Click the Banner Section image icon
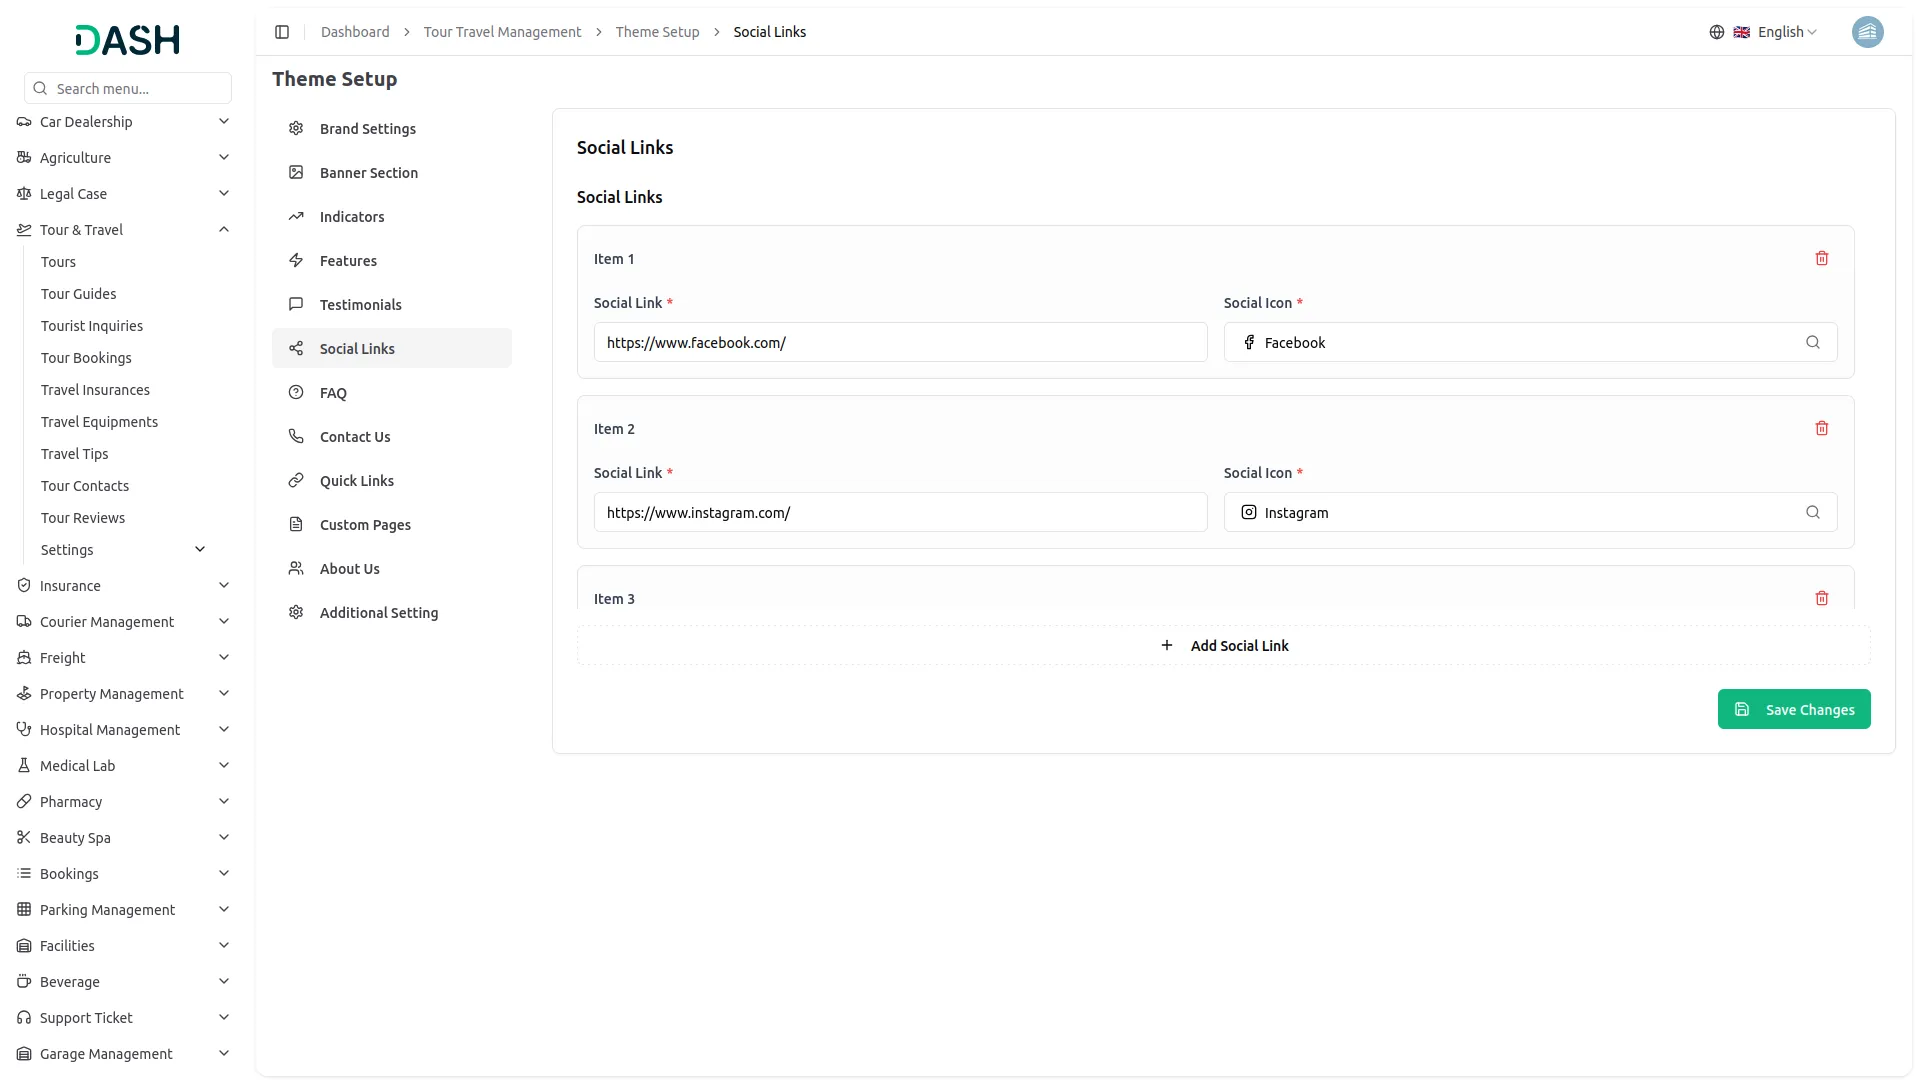1920x1080 pixels. tap(296, 172)
